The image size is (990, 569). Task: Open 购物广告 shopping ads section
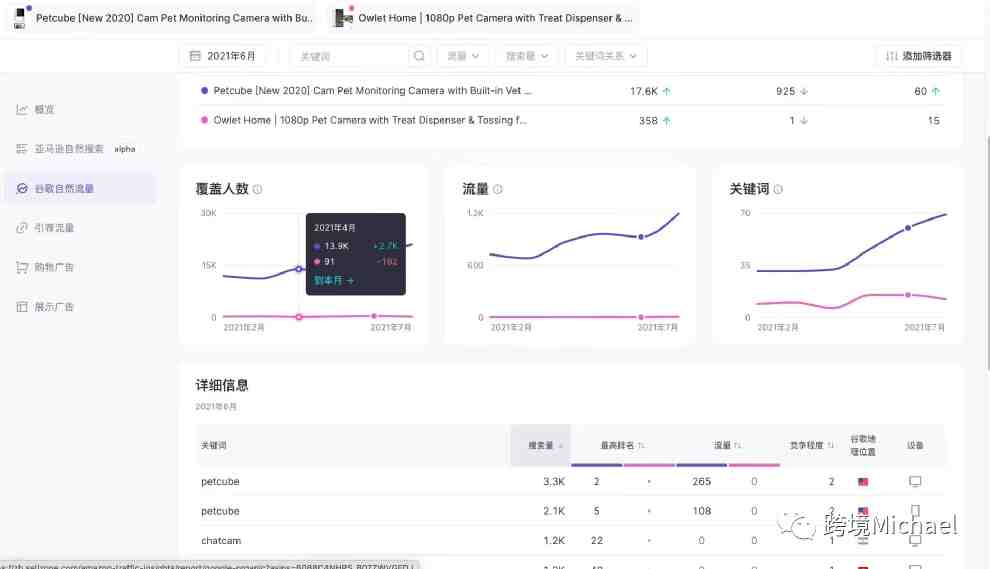pyautogui.click(x=54, y=267)
